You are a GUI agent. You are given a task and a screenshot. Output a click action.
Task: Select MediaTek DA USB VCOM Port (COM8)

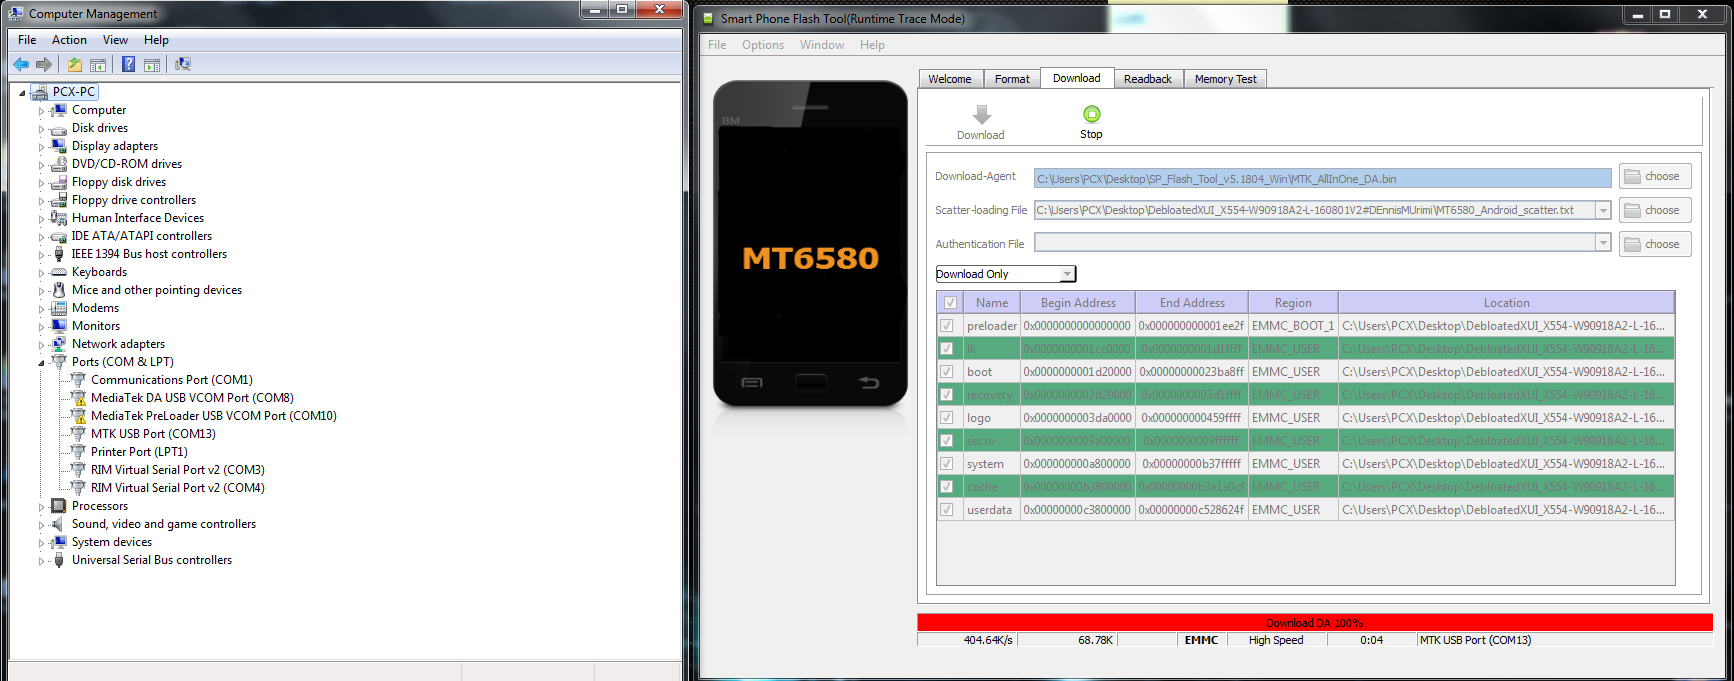(x=192, y=398)
